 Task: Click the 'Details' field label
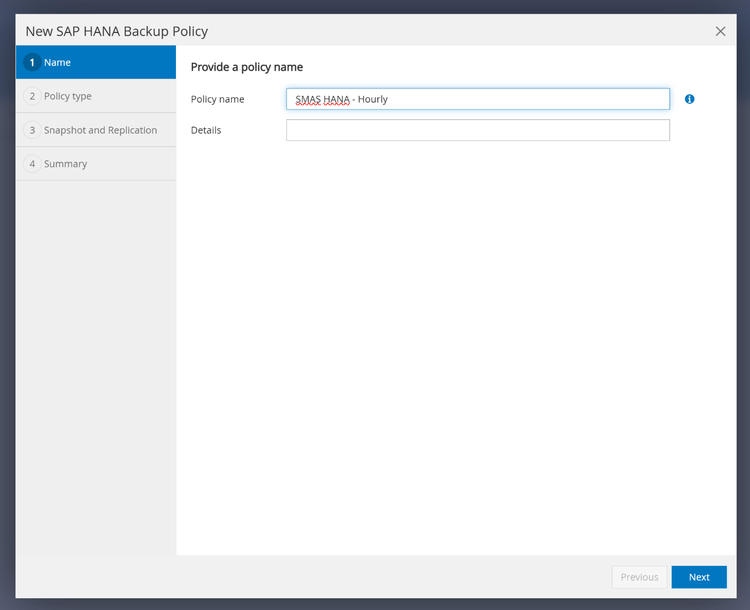click(206, 130)
